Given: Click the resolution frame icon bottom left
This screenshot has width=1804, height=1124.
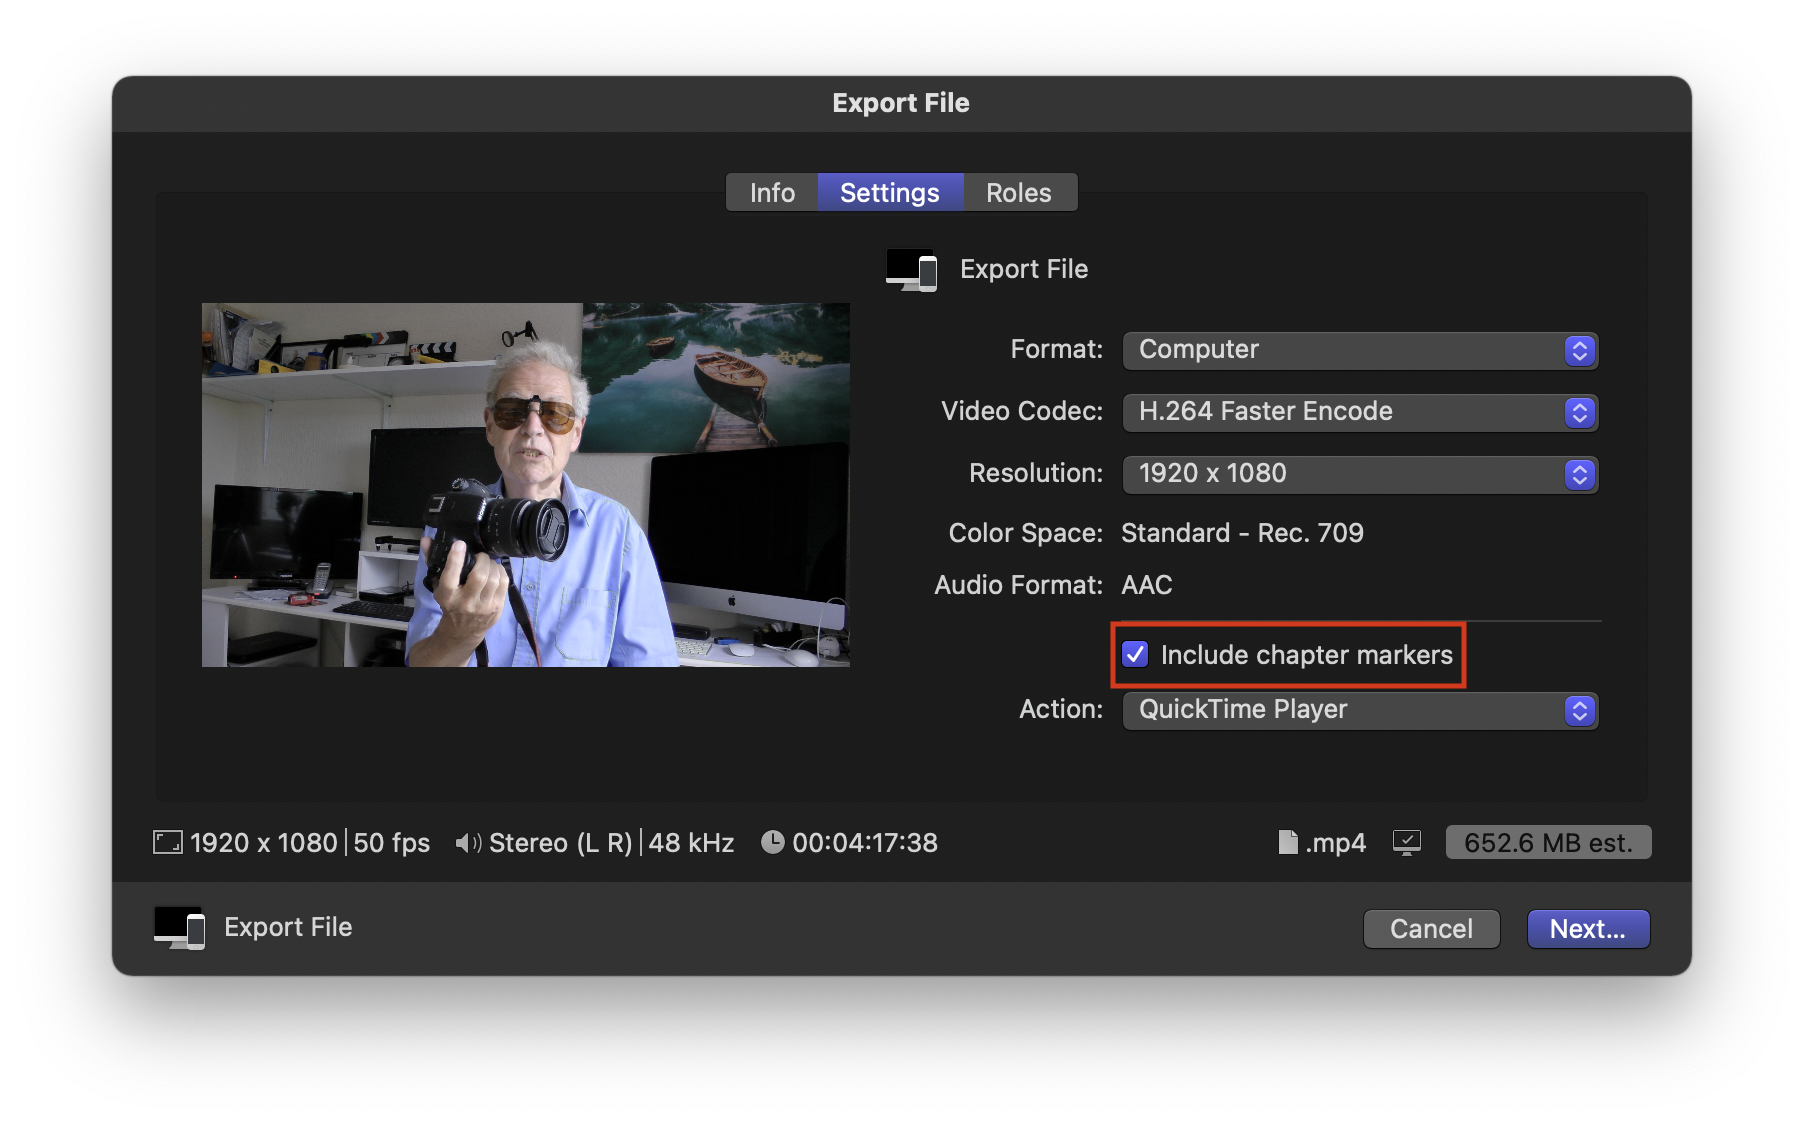Looking at the screenshot, I should 166,842.
